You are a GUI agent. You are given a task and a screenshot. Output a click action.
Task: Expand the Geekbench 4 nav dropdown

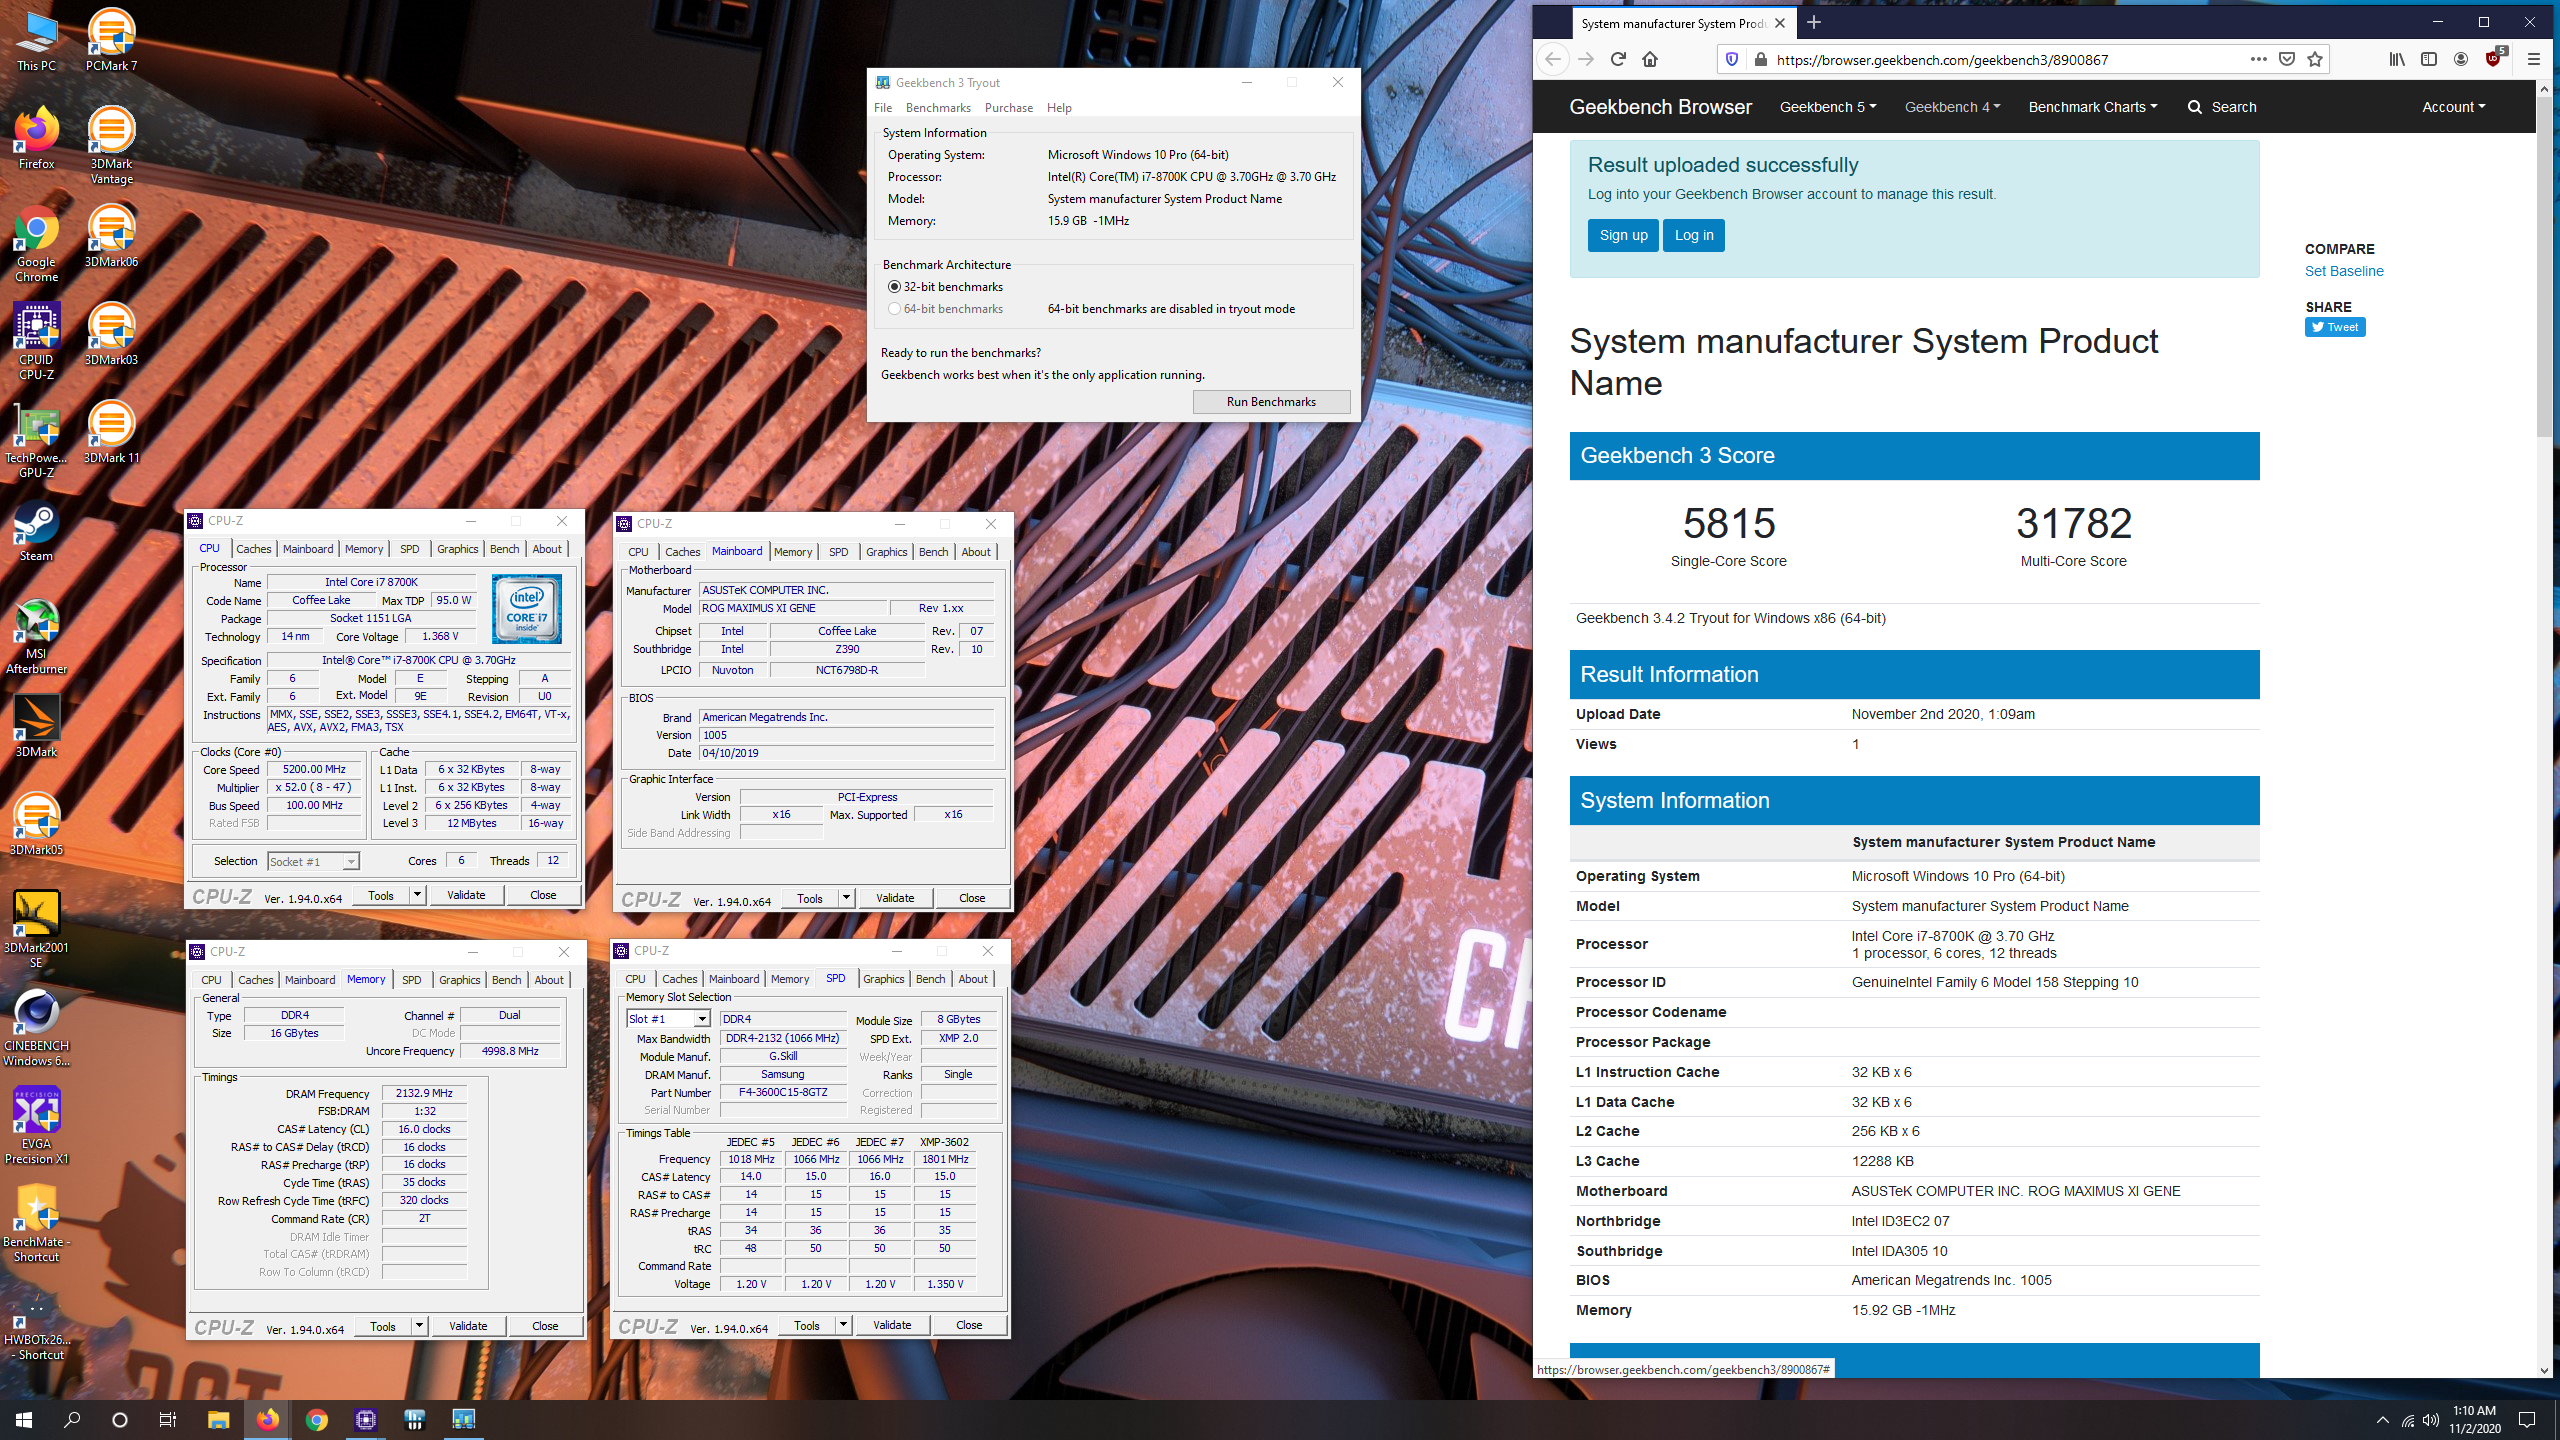coord(1952,107)
